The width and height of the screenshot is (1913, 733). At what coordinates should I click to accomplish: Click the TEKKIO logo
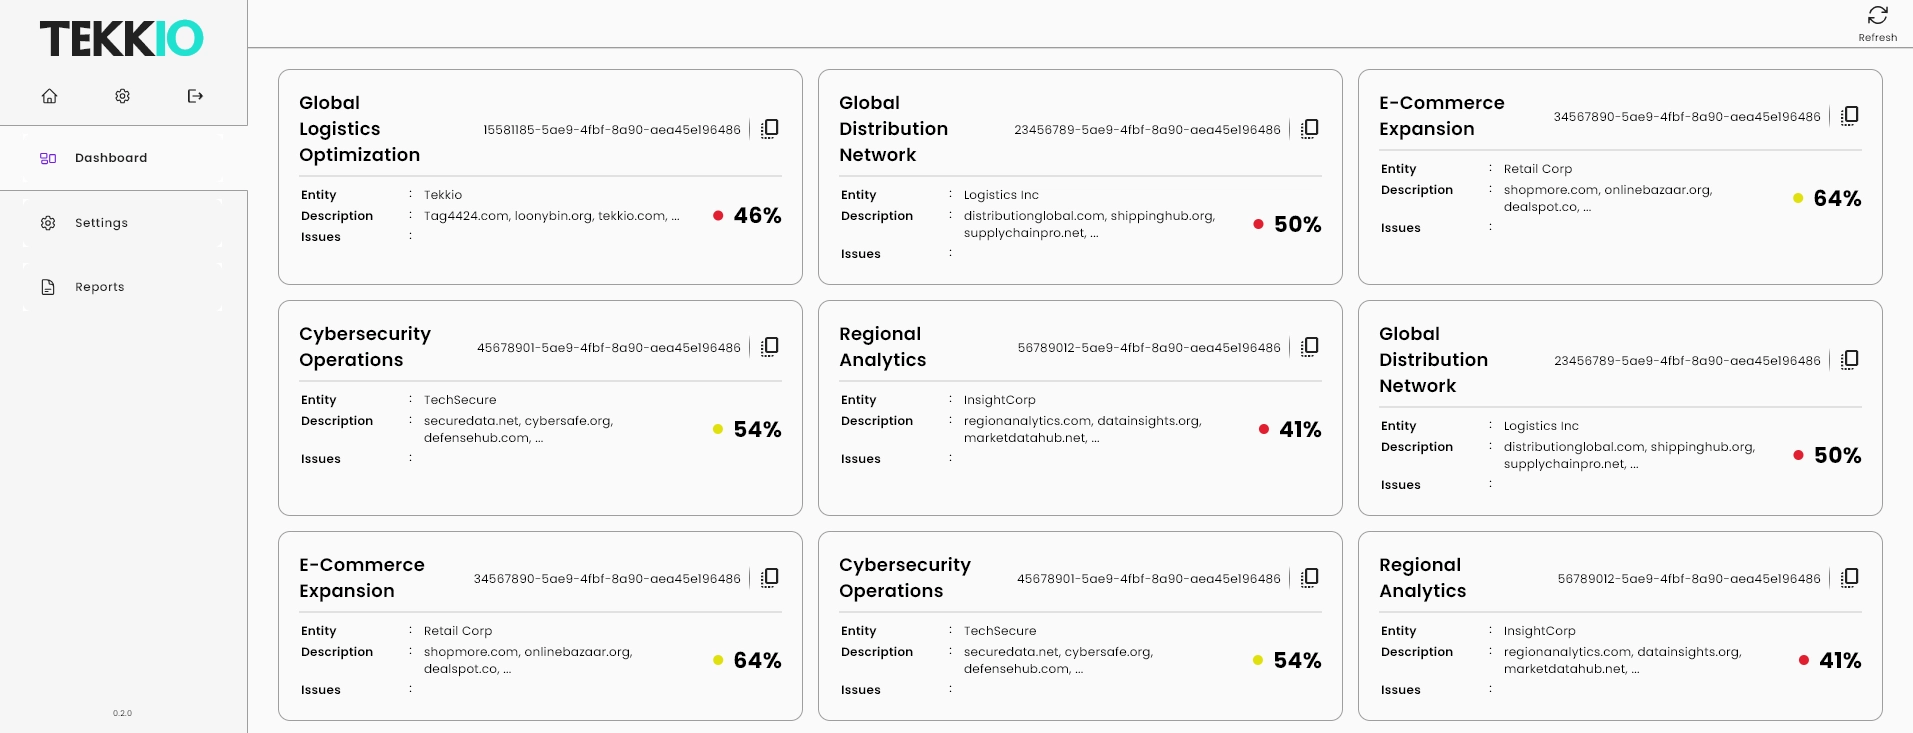(x=121, y=37)
